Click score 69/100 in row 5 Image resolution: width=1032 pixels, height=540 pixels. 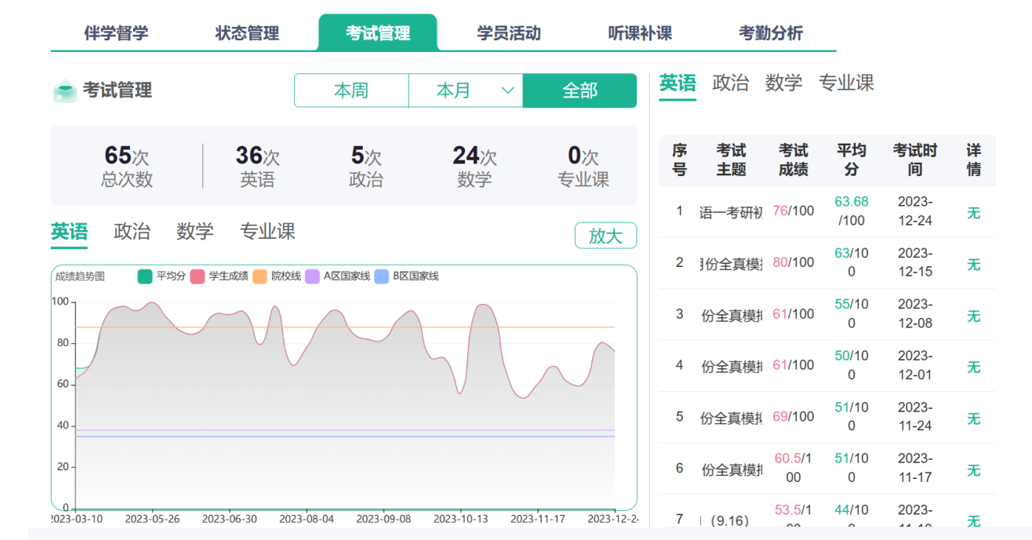coord(793,416)
